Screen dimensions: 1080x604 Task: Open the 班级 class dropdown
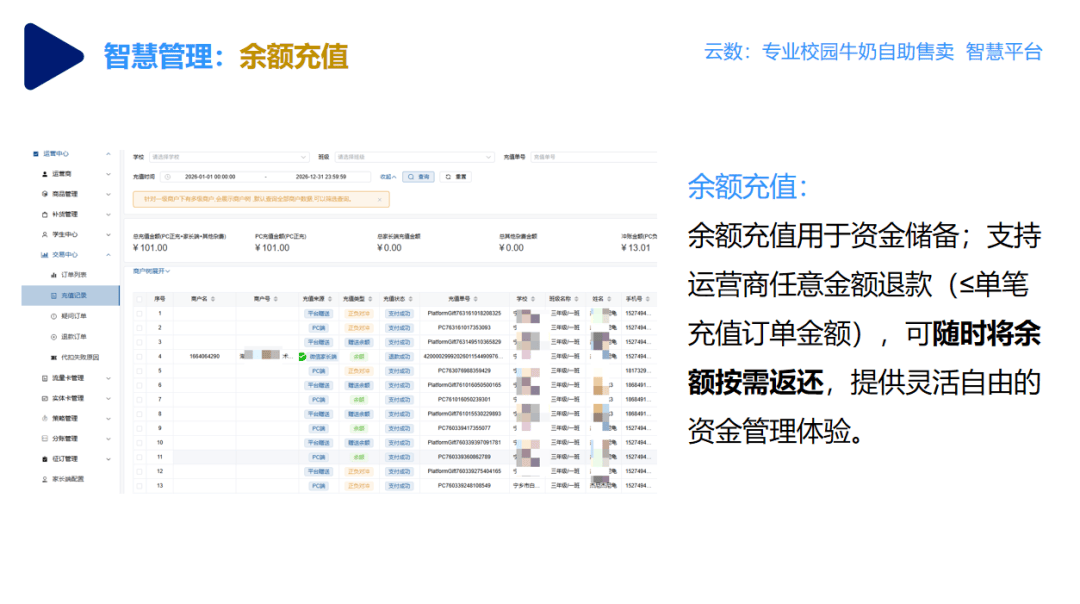412,157
